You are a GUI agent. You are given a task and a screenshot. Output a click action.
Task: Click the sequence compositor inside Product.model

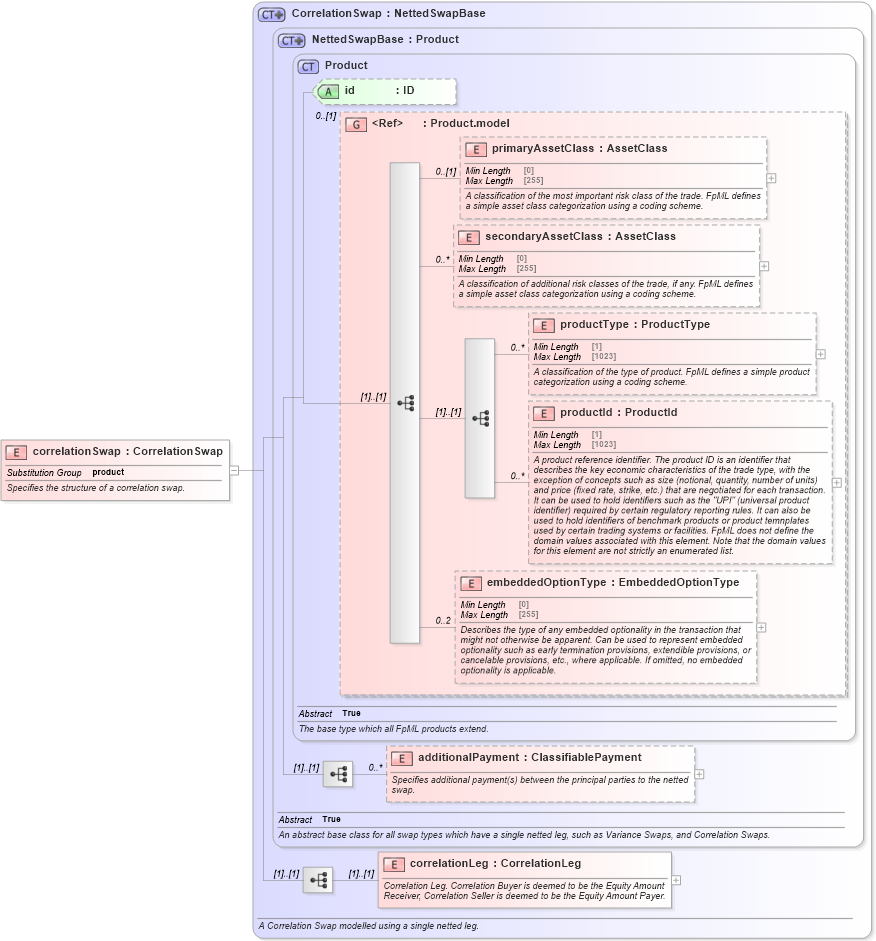coord(404,400)
